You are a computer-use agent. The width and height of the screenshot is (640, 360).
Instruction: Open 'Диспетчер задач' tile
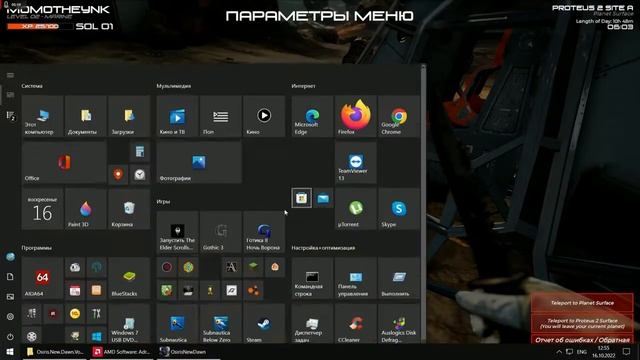(312, 324)
